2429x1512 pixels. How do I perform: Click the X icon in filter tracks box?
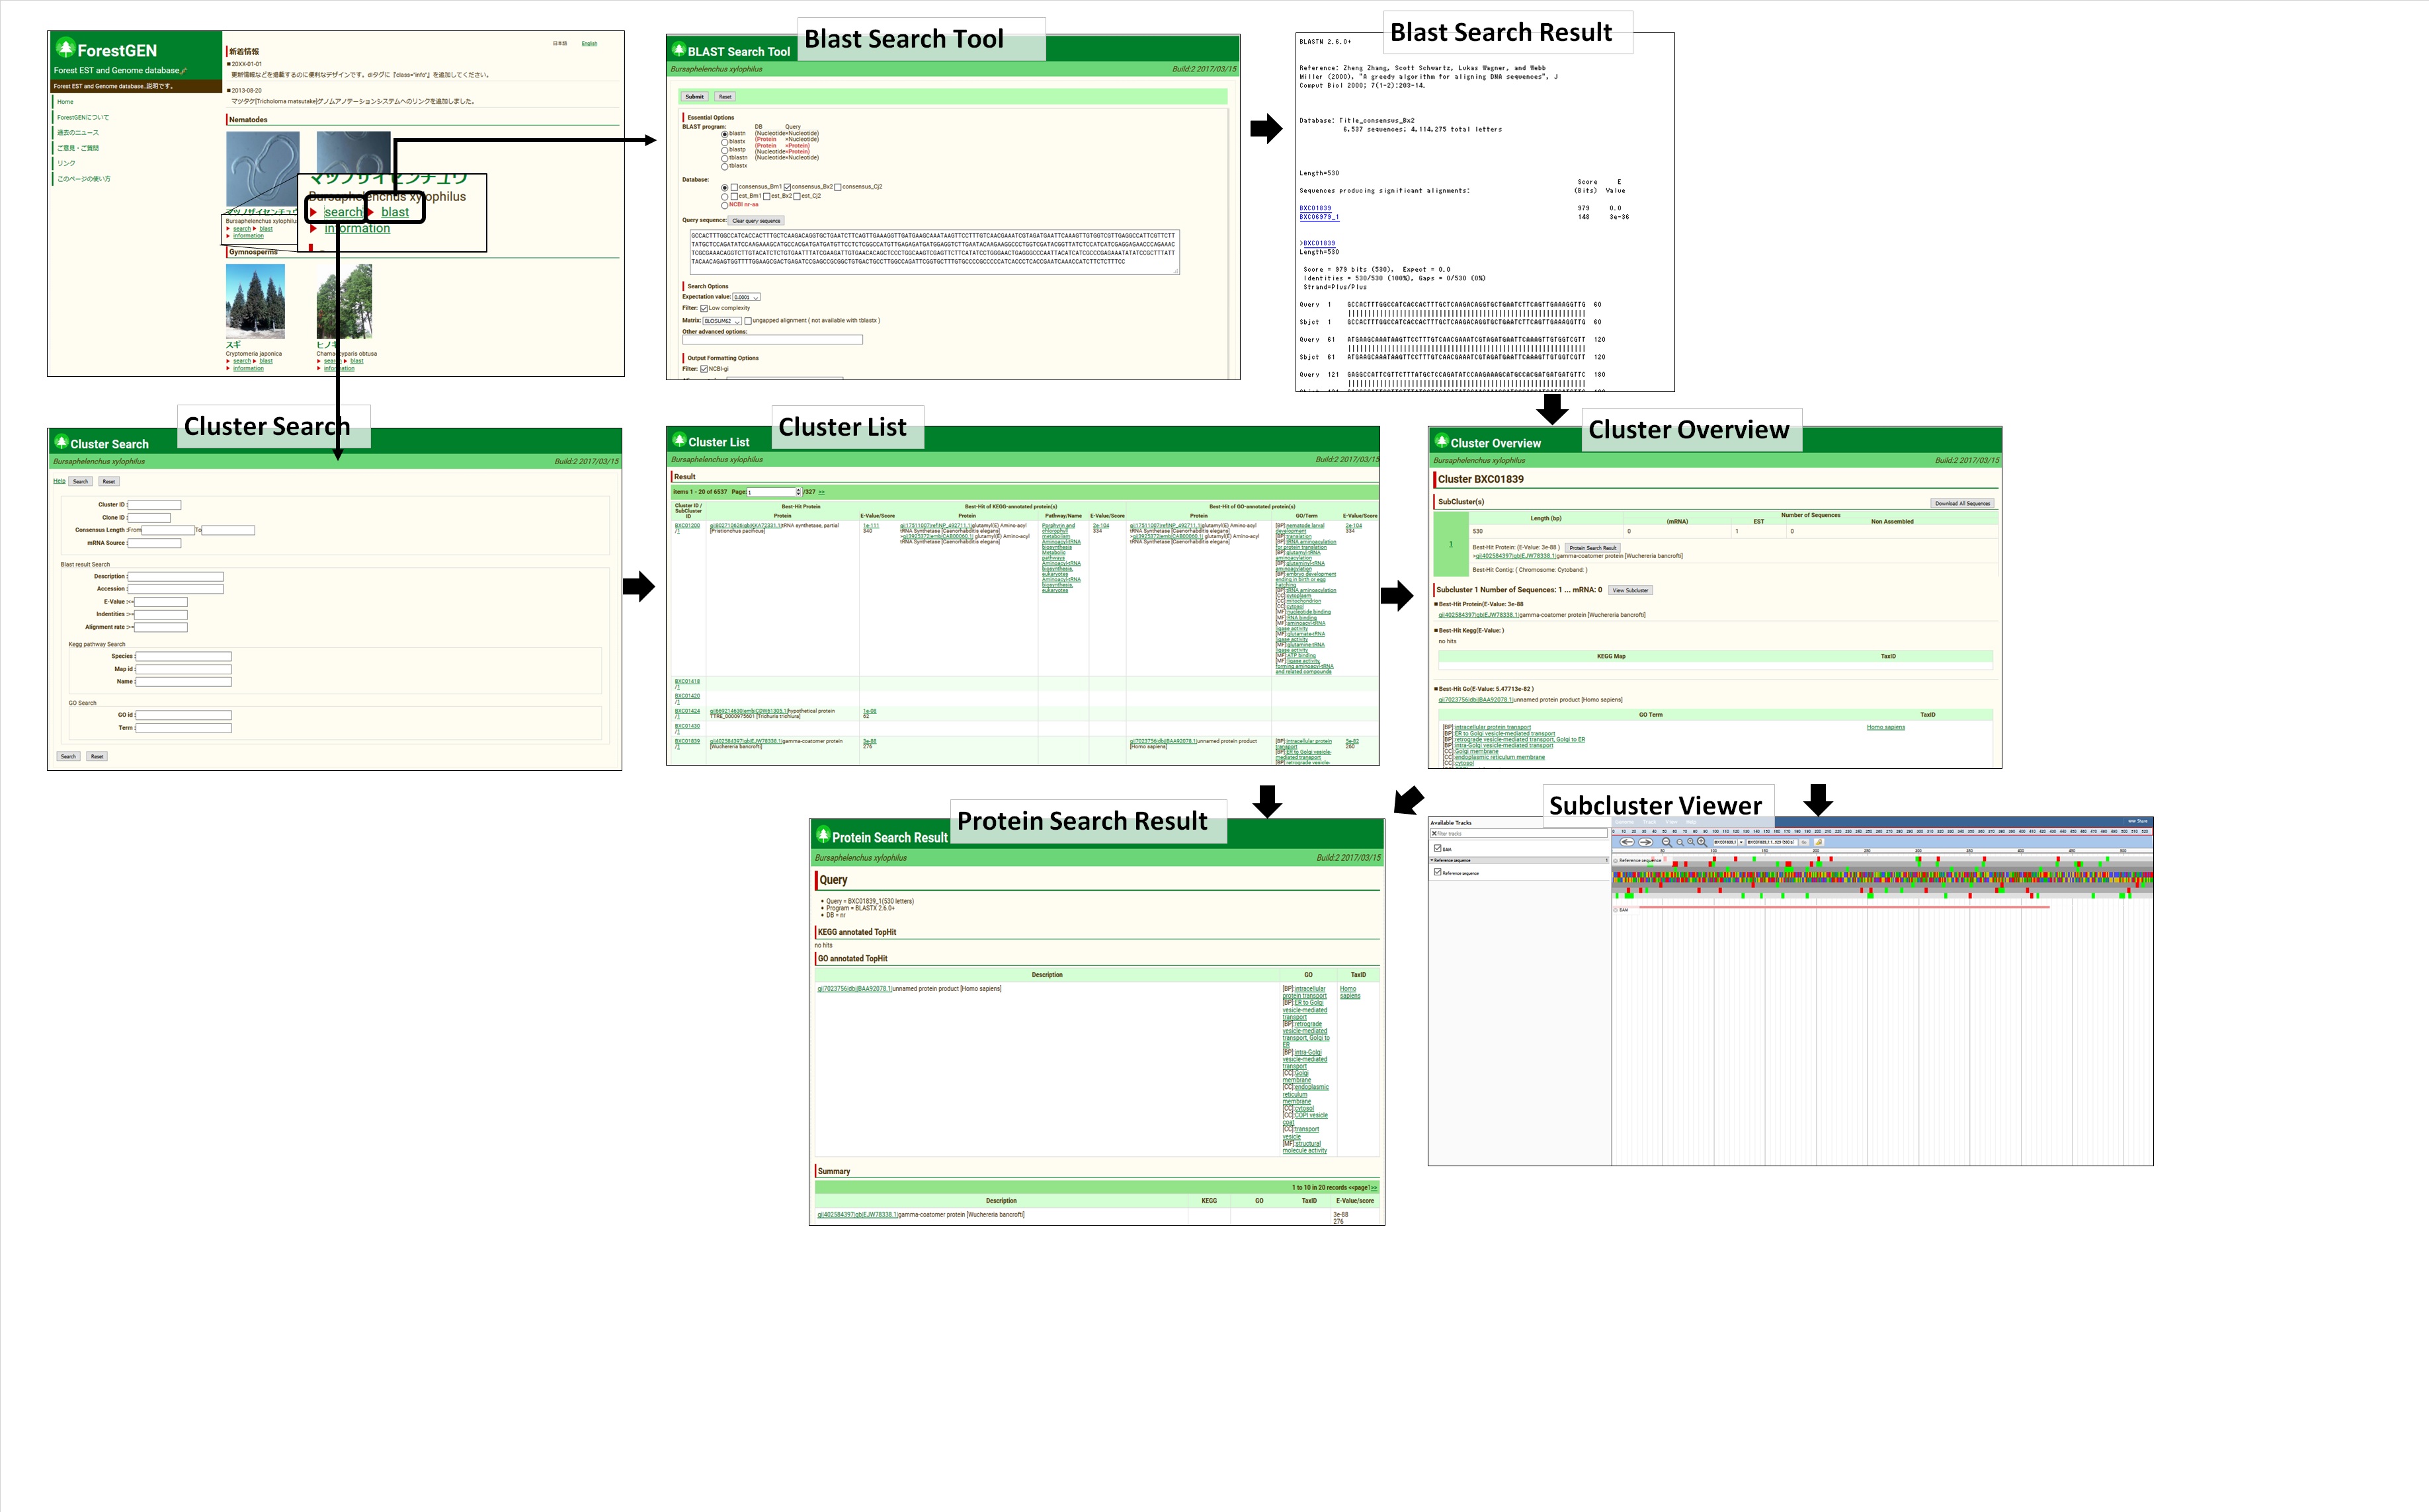[x=1434, y=834]
